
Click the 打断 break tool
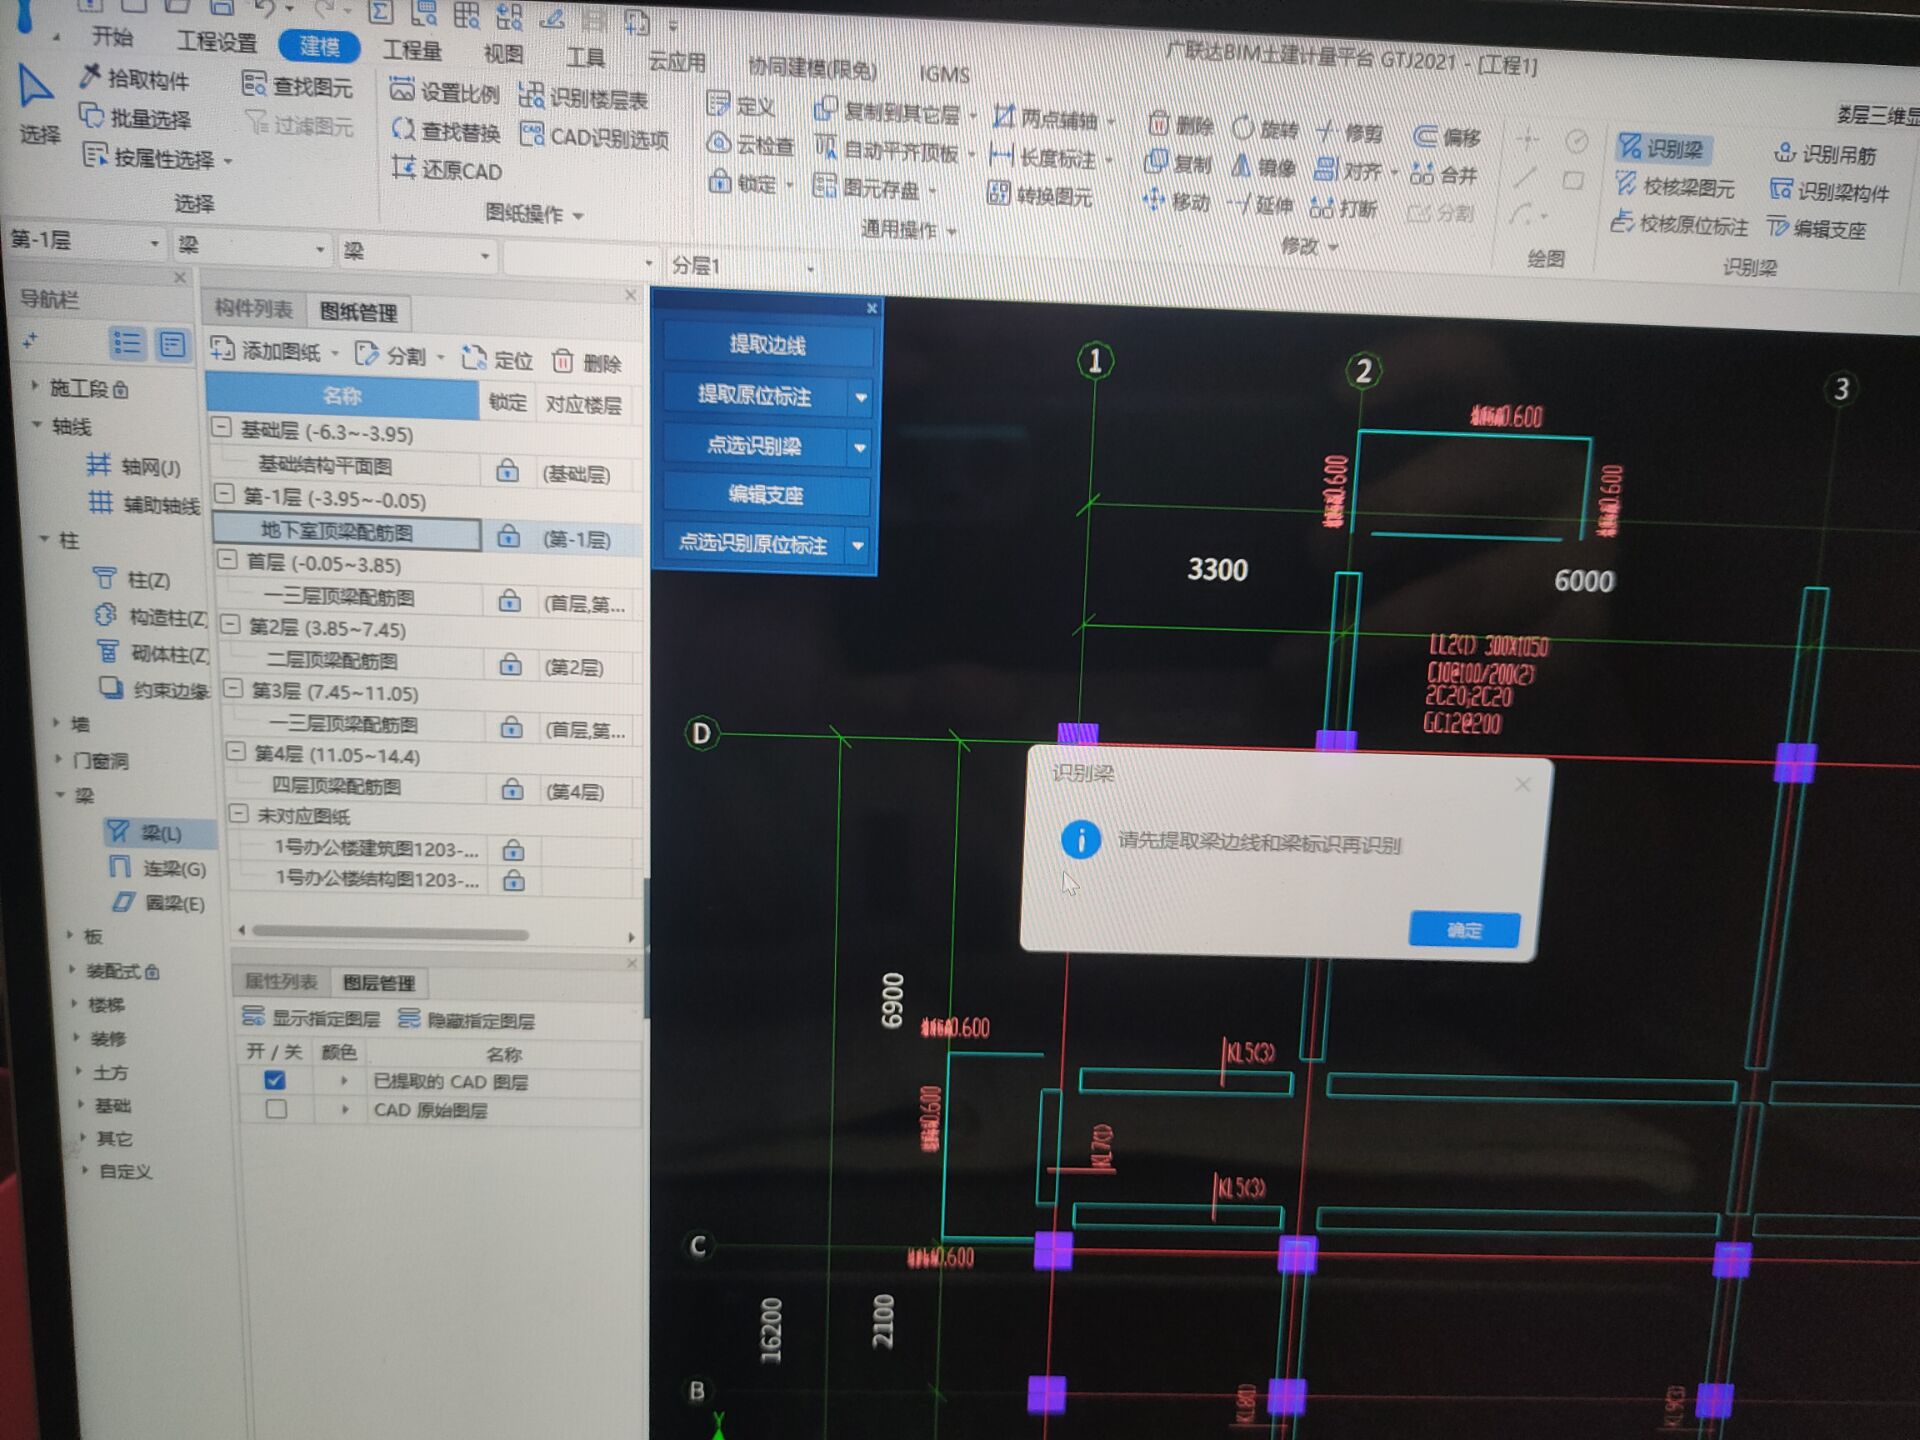(1343, 208)
